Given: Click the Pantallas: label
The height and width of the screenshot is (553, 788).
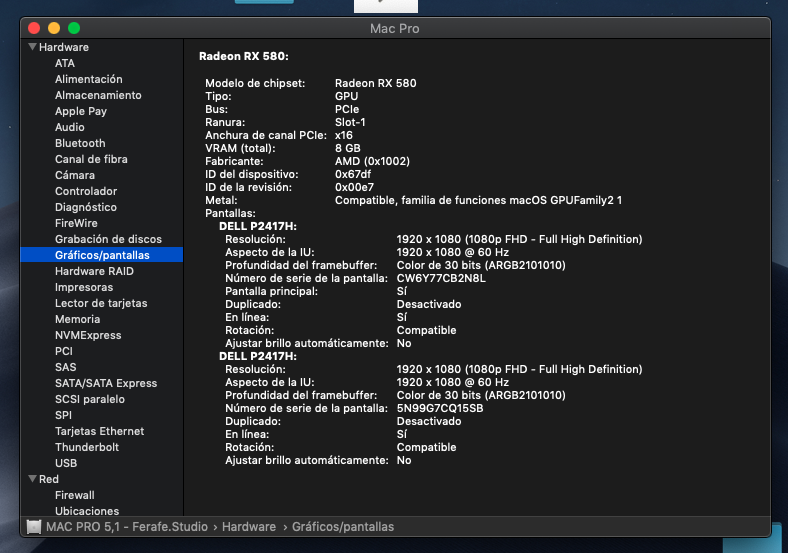Looking at the screenshot, I should [x=230, y=213].
